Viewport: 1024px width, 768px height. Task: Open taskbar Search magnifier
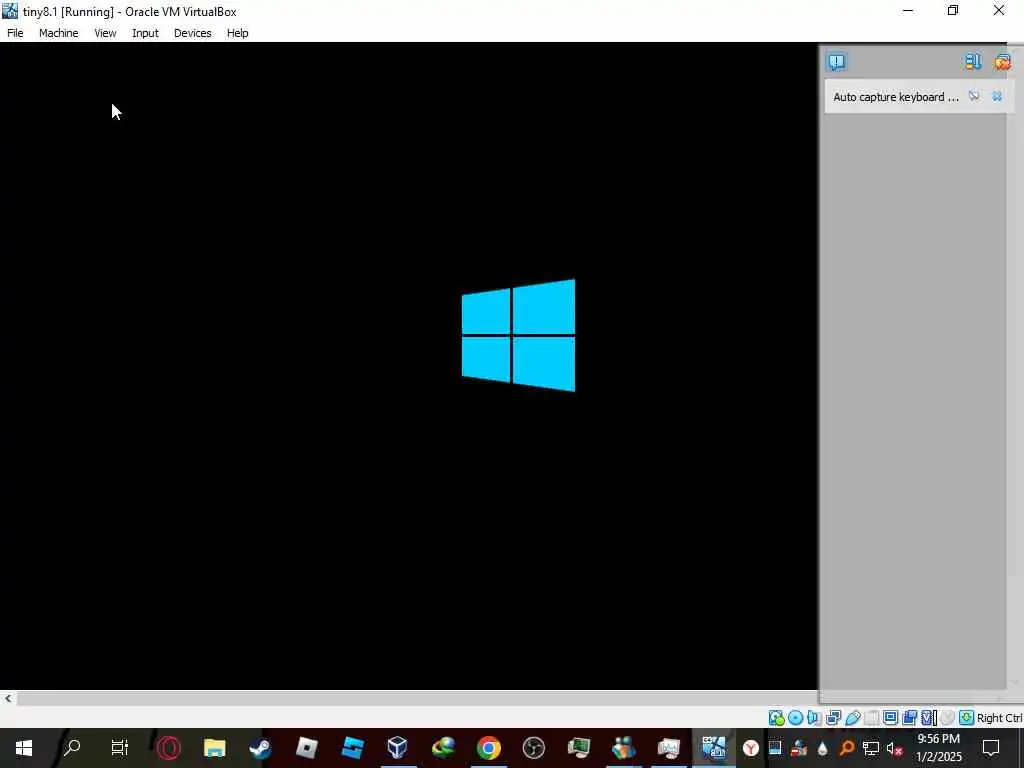point(72,748)
